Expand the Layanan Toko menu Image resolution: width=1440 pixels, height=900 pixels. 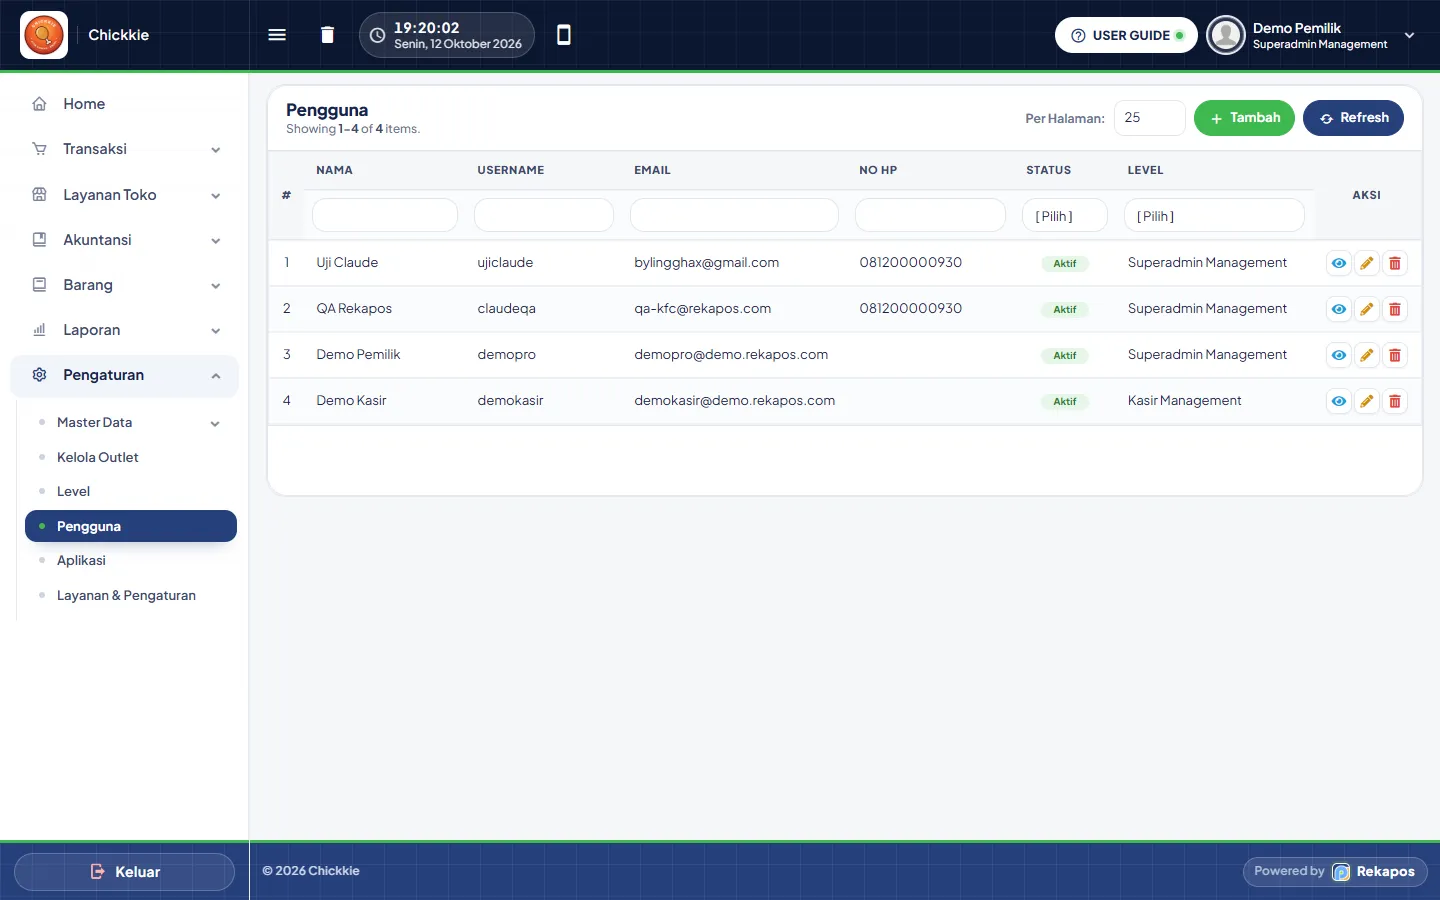pyautogui.click(x=124, y=195)
